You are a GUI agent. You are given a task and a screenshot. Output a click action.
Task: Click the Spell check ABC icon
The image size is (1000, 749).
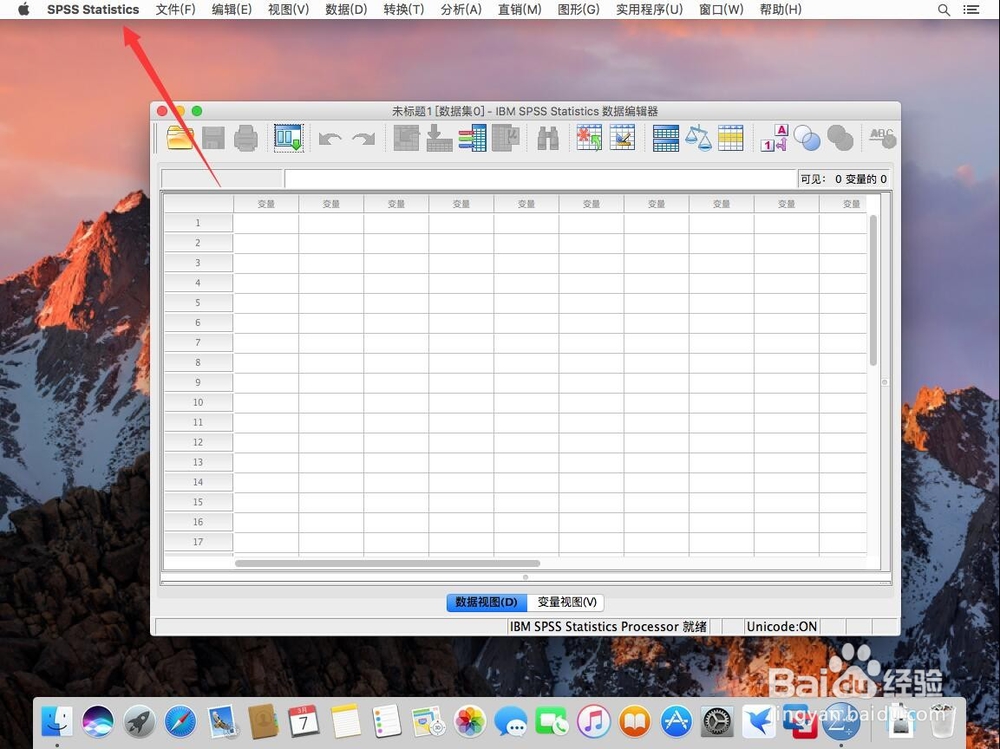883,138
